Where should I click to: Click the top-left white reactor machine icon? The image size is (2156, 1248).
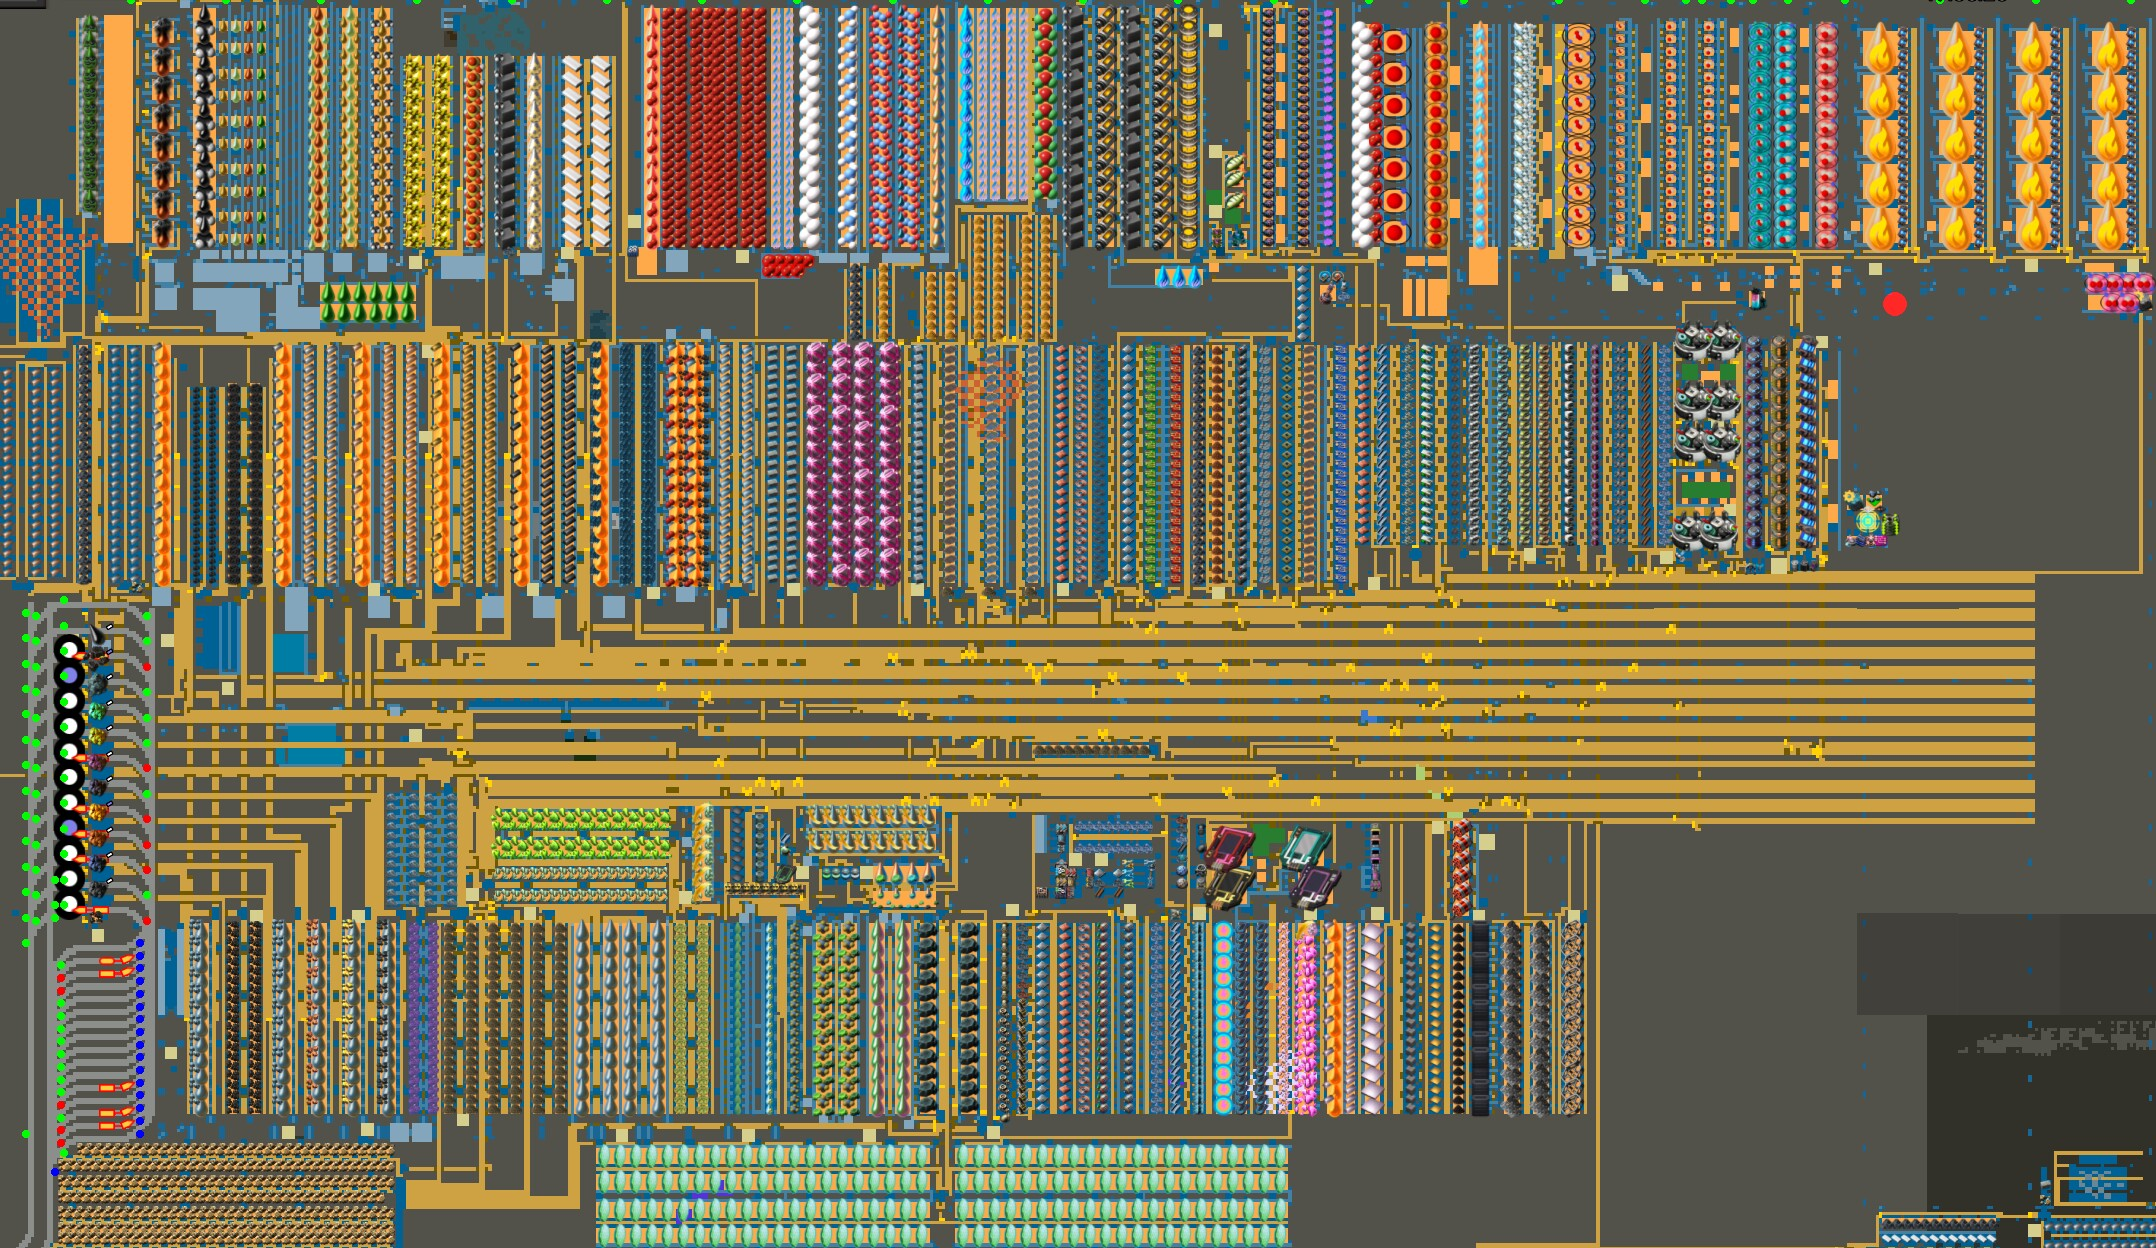tap(1692, 342)
